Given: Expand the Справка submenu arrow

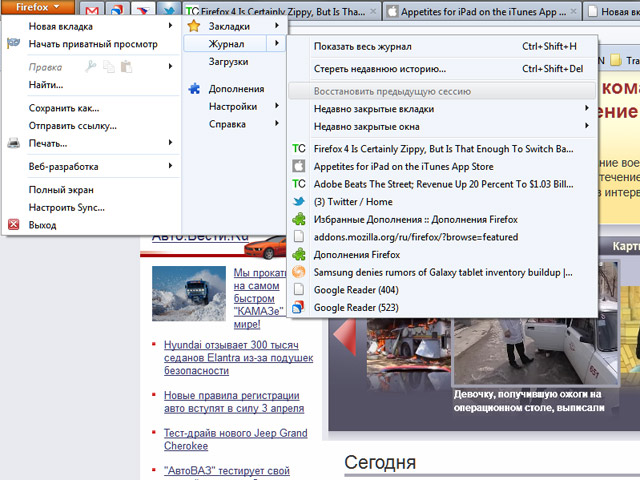Looking at the screenshot, I should pos(277,124).
